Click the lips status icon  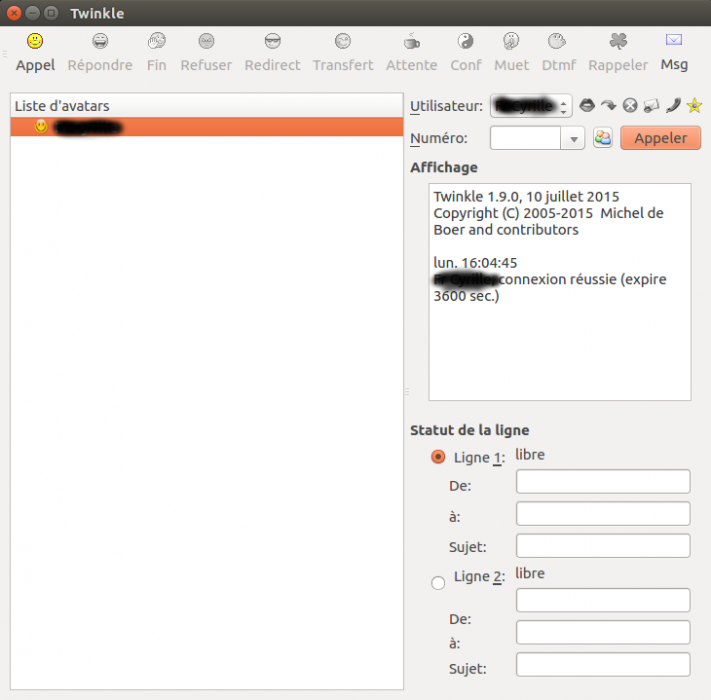coord(587,106)
